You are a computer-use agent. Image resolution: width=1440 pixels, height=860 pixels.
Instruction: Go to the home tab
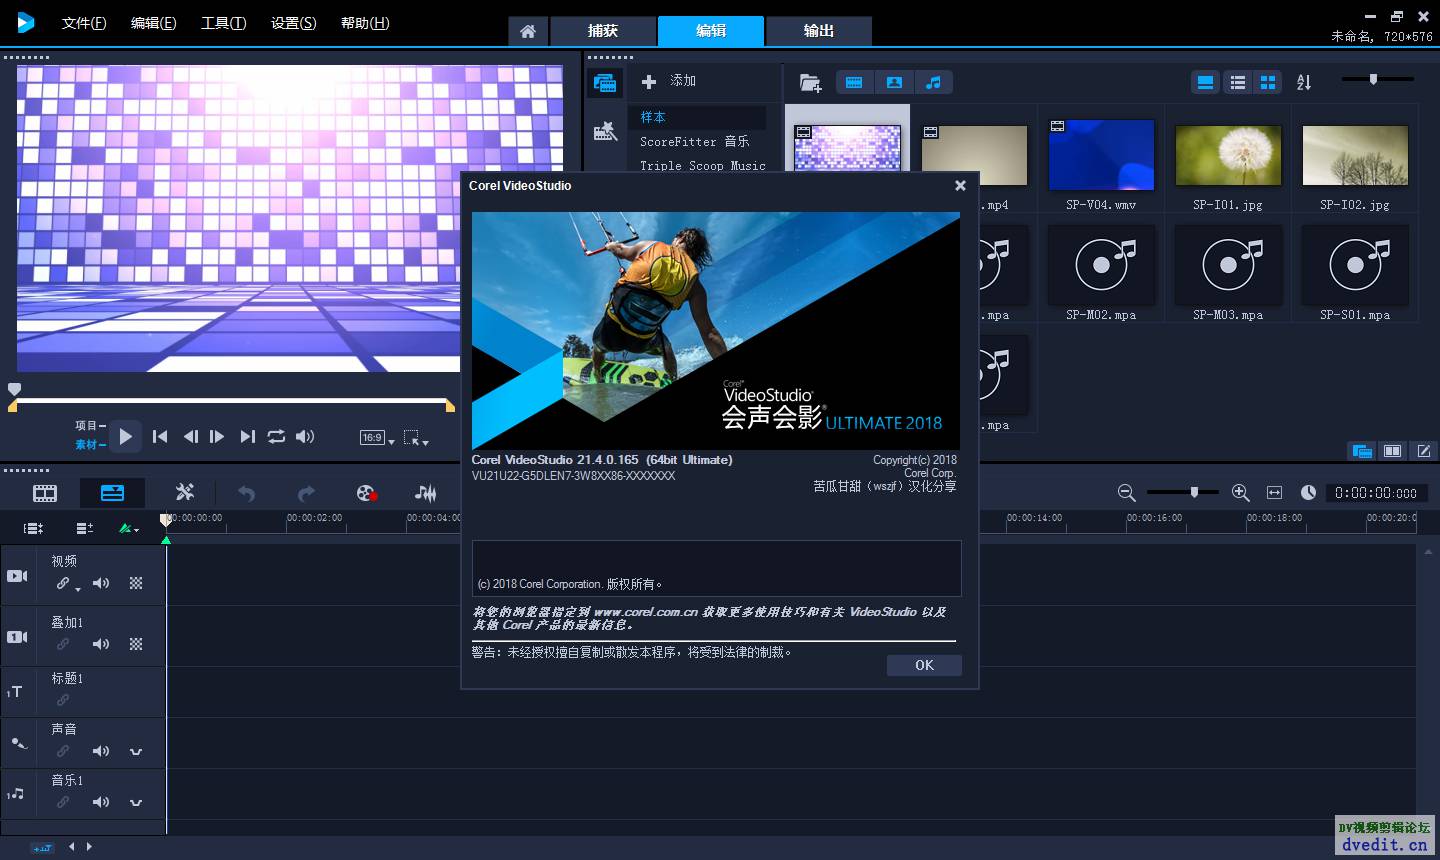click(528, 31)
